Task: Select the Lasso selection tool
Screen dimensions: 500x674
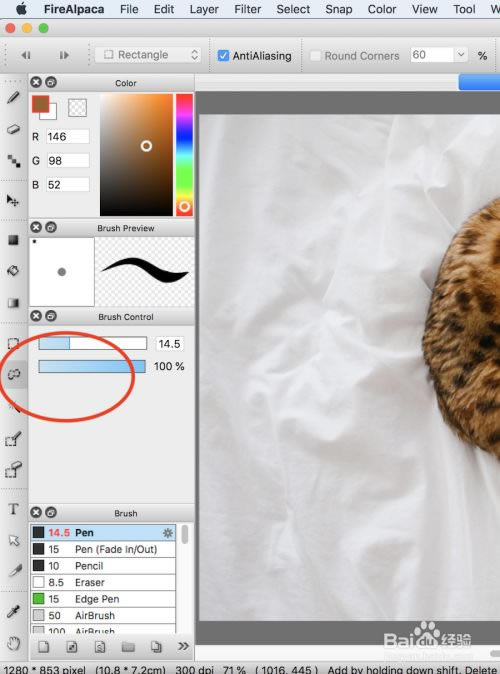Action: coord(13,374)
